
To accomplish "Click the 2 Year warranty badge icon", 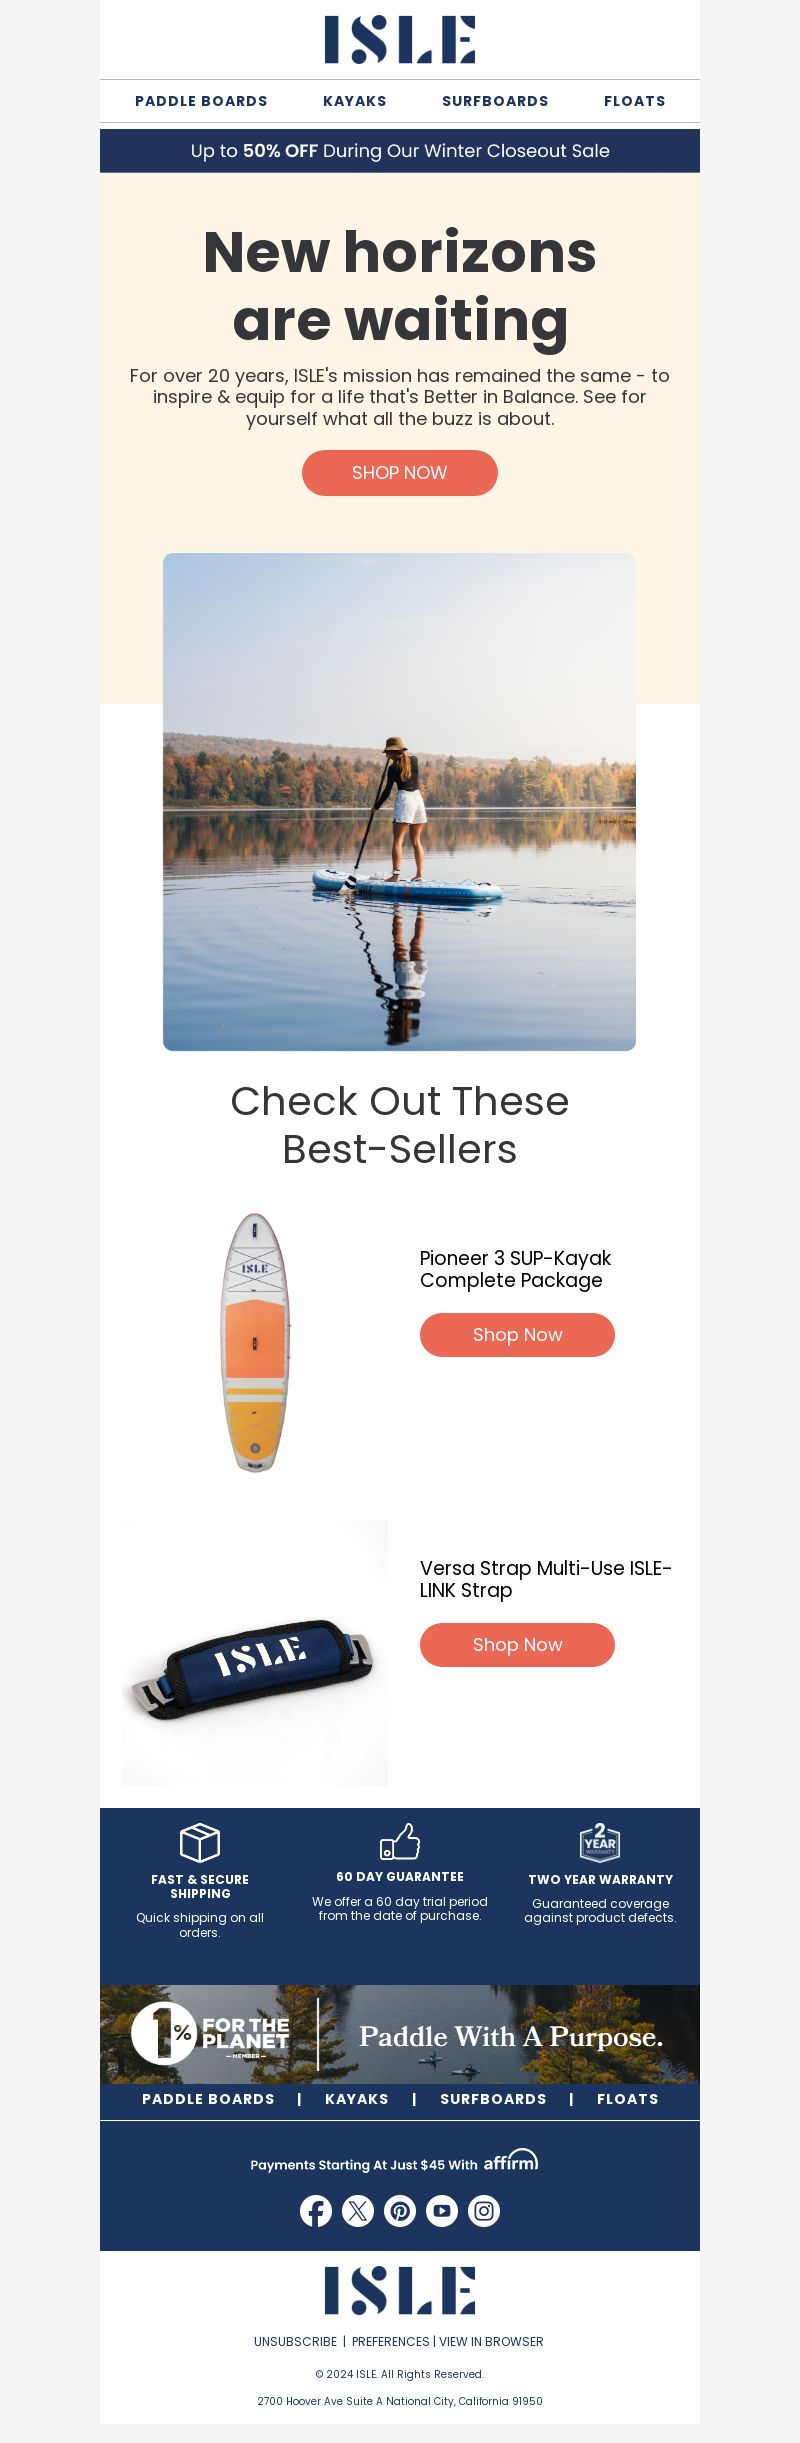I will point(600,1841).
